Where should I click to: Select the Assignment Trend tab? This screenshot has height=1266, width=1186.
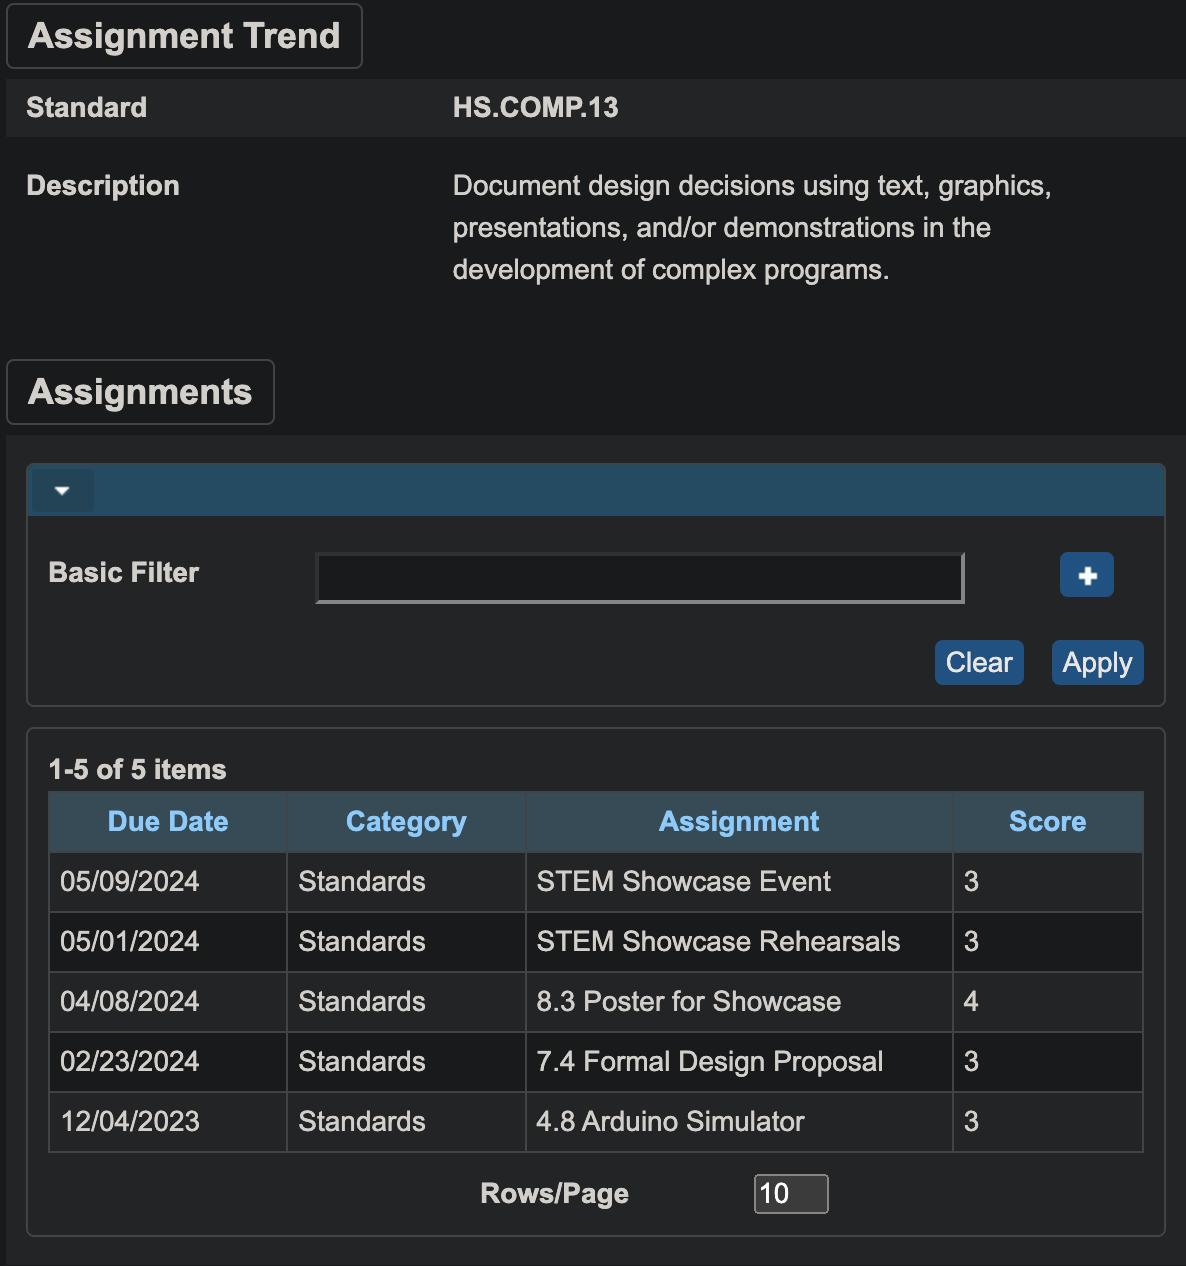pyautogui.click(x=184, y=36)
